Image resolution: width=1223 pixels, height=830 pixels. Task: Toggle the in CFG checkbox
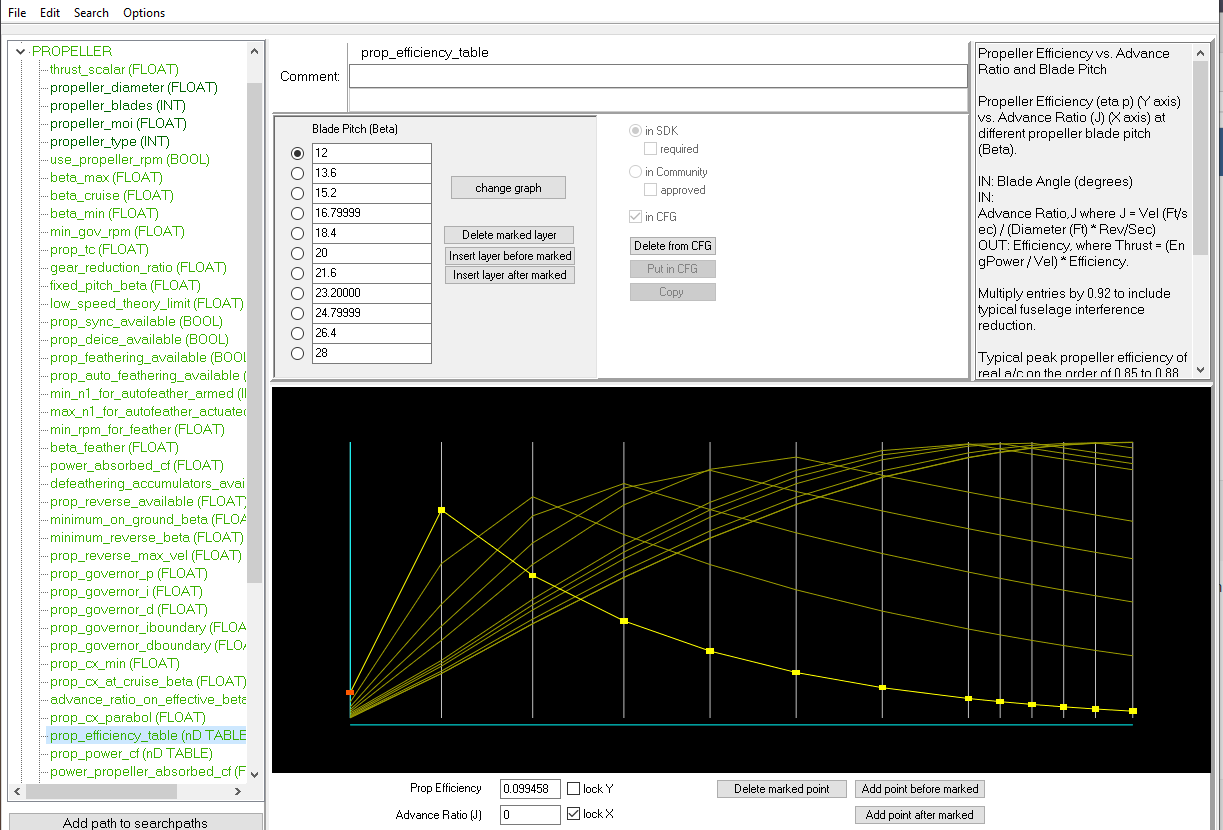point(635,217)
